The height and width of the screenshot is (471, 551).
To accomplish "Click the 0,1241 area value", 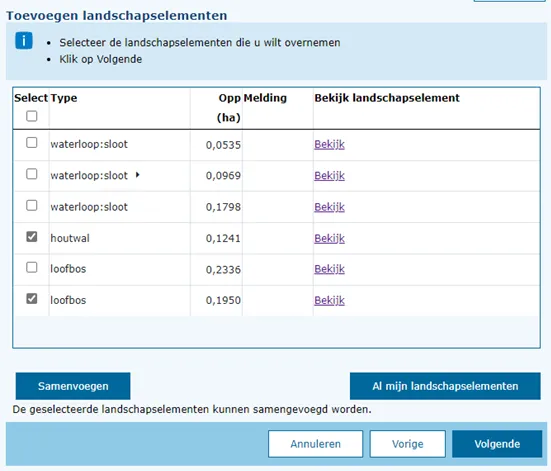I will [223, 238].
